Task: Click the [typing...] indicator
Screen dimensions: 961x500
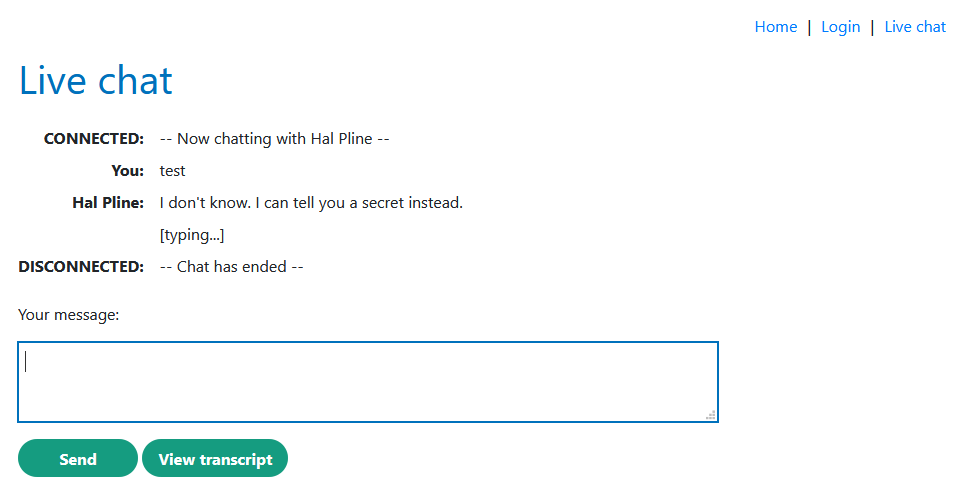Action: [x=191, y=235]
